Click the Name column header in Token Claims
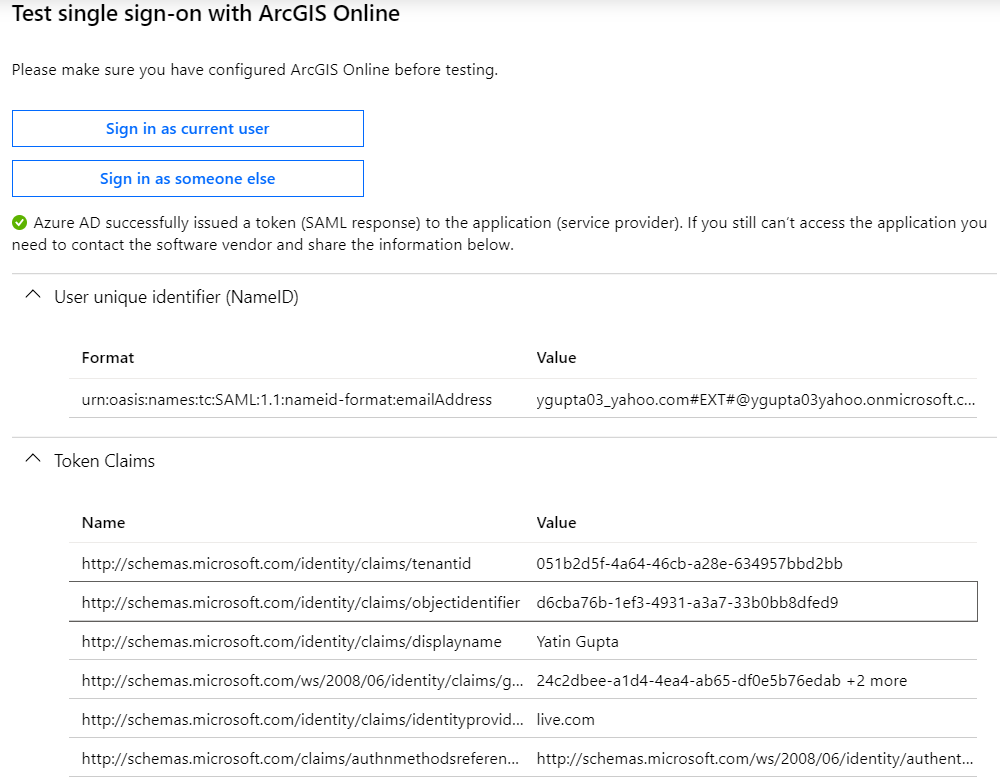Viewport: 1000px width, 778px height. coord(103,523)
